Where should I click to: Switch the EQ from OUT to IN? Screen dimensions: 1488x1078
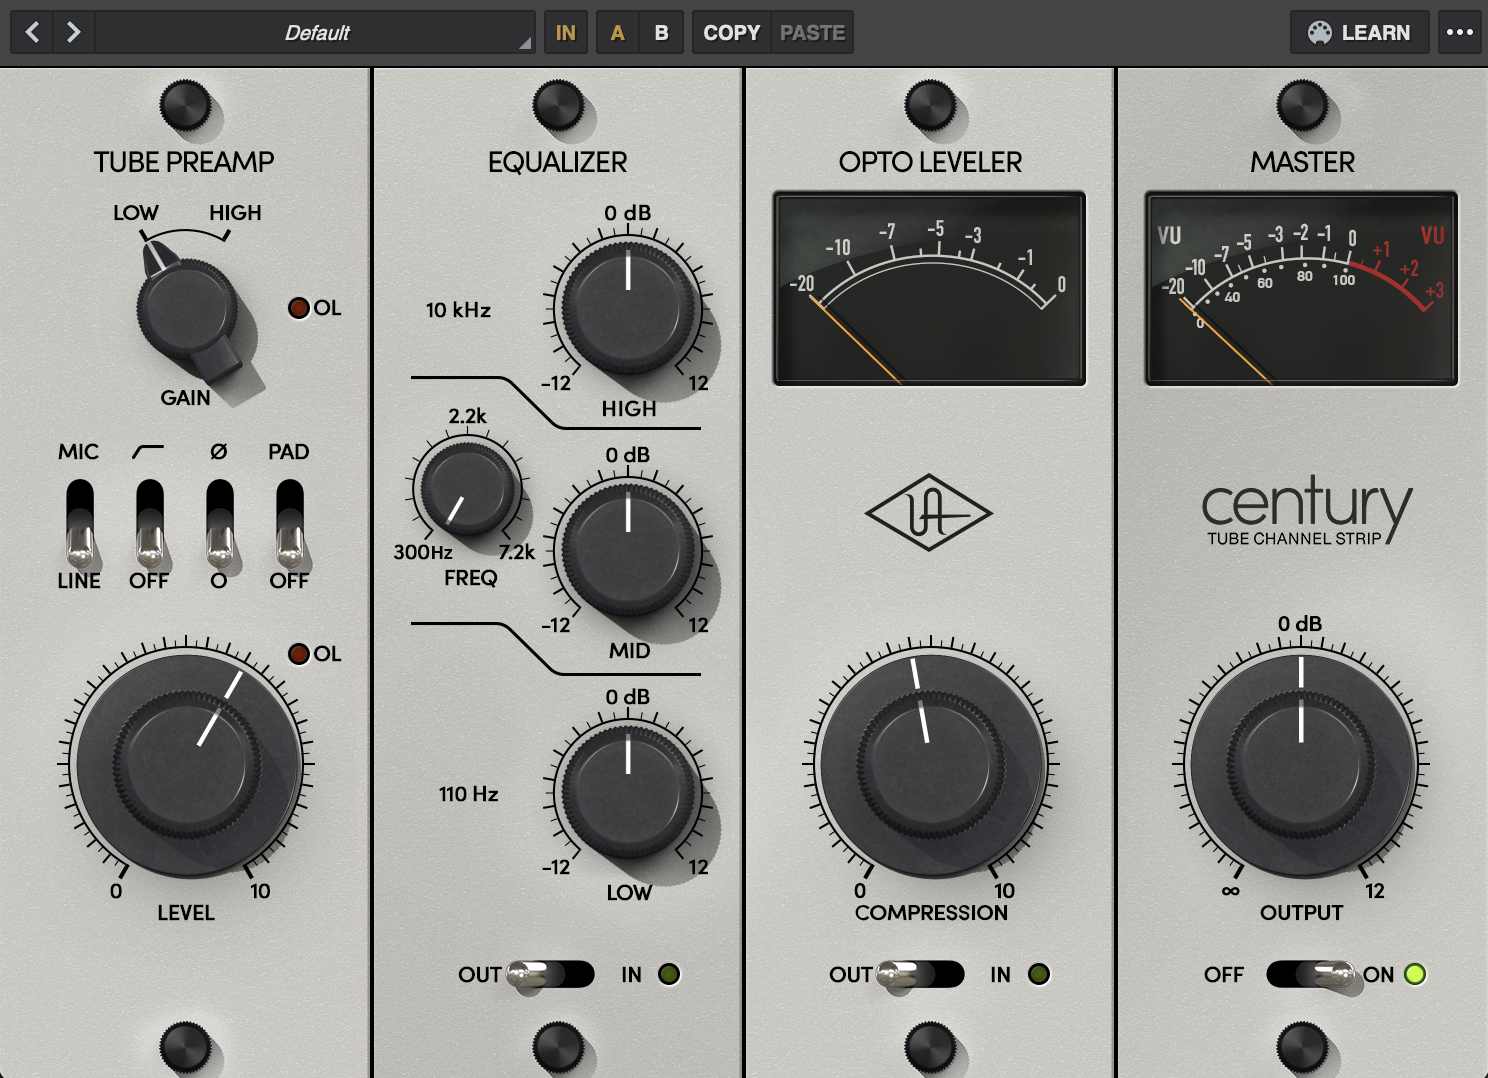click(x=551, y=975)
